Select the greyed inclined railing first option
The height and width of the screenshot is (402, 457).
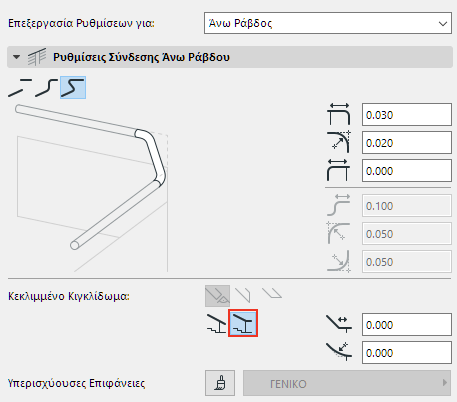click(x=217, y=296)
